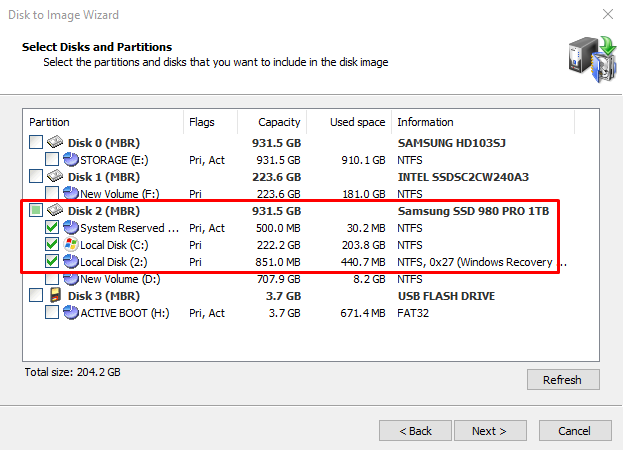The width and height of the screenshot is (623, 450).
Task: Click the FAT32 file system cell
Action: pos(413,313)
